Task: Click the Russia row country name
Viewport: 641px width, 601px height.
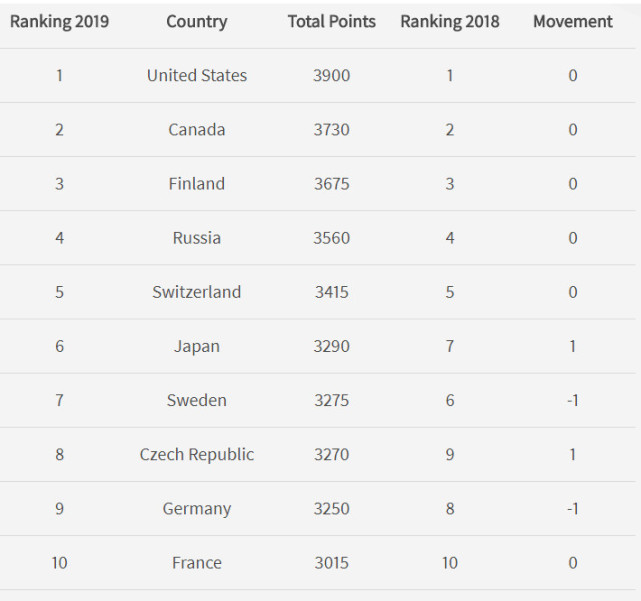Action: coord(197,238)
